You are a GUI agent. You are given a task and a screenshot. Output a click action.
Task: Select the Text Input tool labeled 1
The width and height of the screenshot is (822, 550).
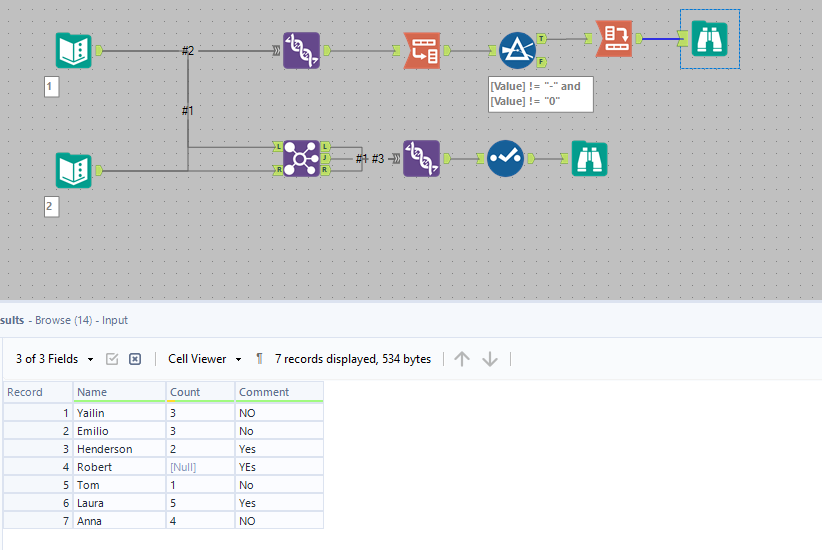tap(74, 50)
